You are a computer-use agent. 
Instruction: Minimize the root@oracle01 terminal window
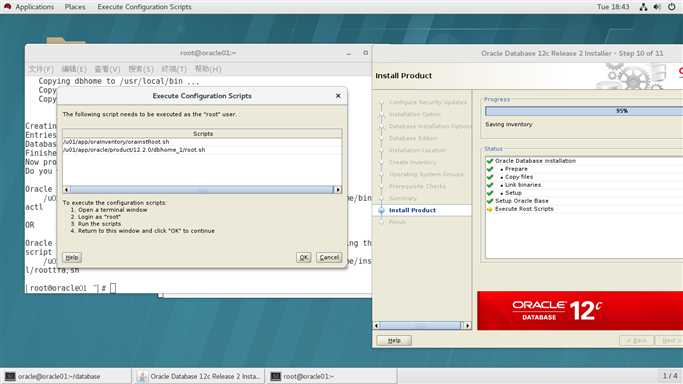(x=348, y=53)
